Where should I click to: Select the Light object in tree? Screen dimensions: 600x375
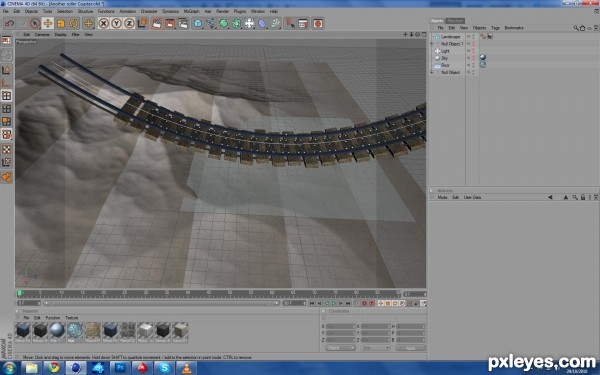[445, 51]
